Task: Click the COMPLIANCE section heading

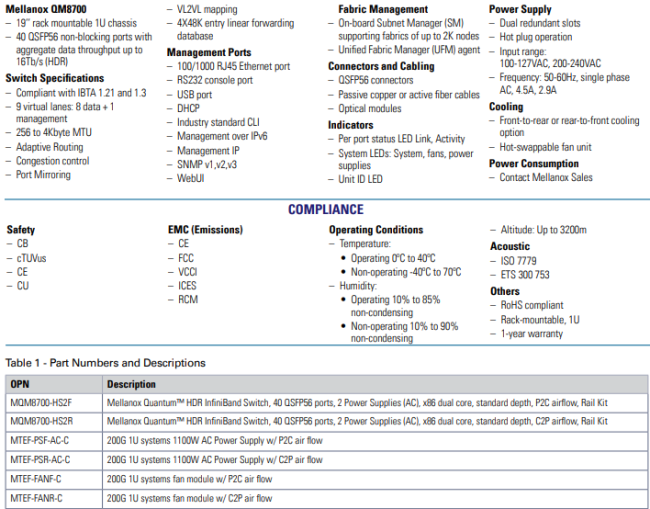Action: [x=325, y=210]
